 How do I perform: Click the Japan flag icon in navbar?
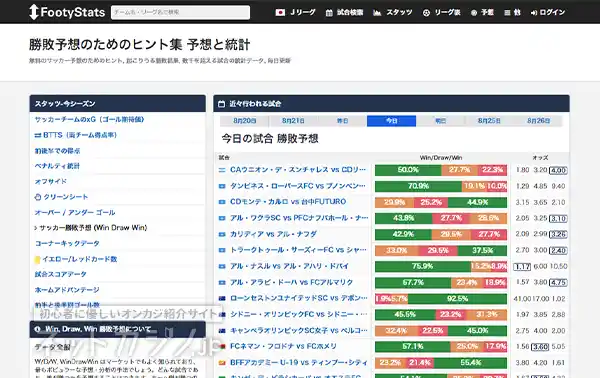pos(280,13)
